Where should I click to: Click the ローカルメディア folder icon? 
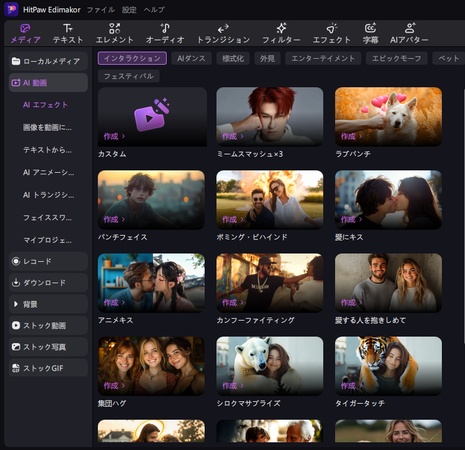click(x=16, y=61)
